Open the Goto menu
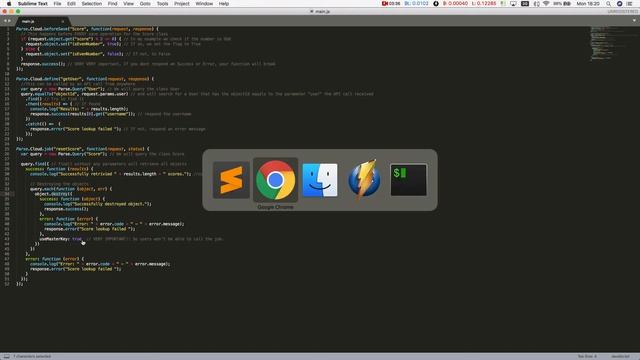The image size is (640, 360). coord(145,4)
